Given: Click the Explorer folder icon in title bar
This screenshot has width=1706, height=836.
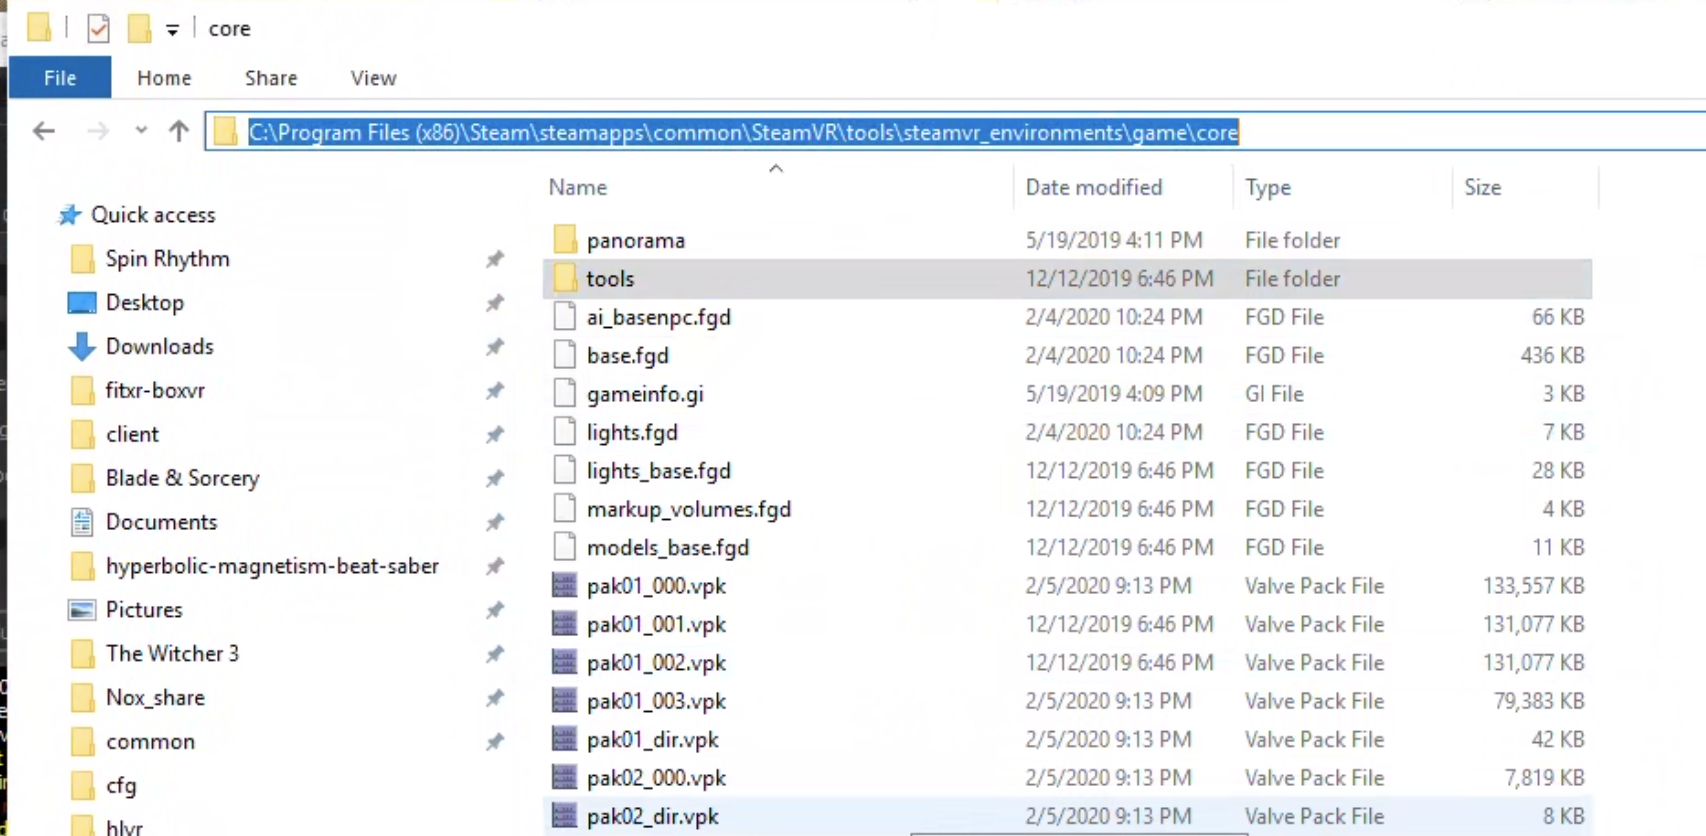Looking at the screenshot, I should [x=39, y=27].
